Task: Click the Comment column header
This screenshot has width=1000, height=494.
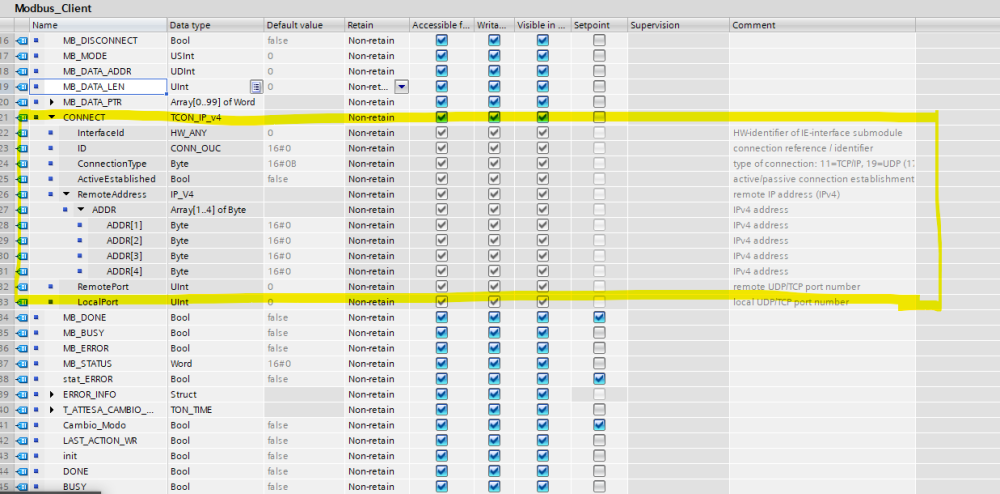Action: coord(754,24)
